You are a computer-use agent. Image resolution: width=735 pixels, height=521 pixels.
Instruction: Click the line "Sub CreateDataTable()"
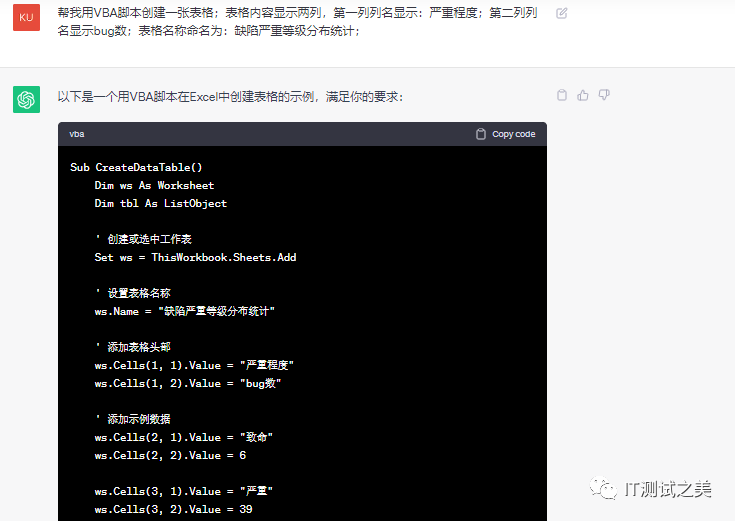[136, 167]
